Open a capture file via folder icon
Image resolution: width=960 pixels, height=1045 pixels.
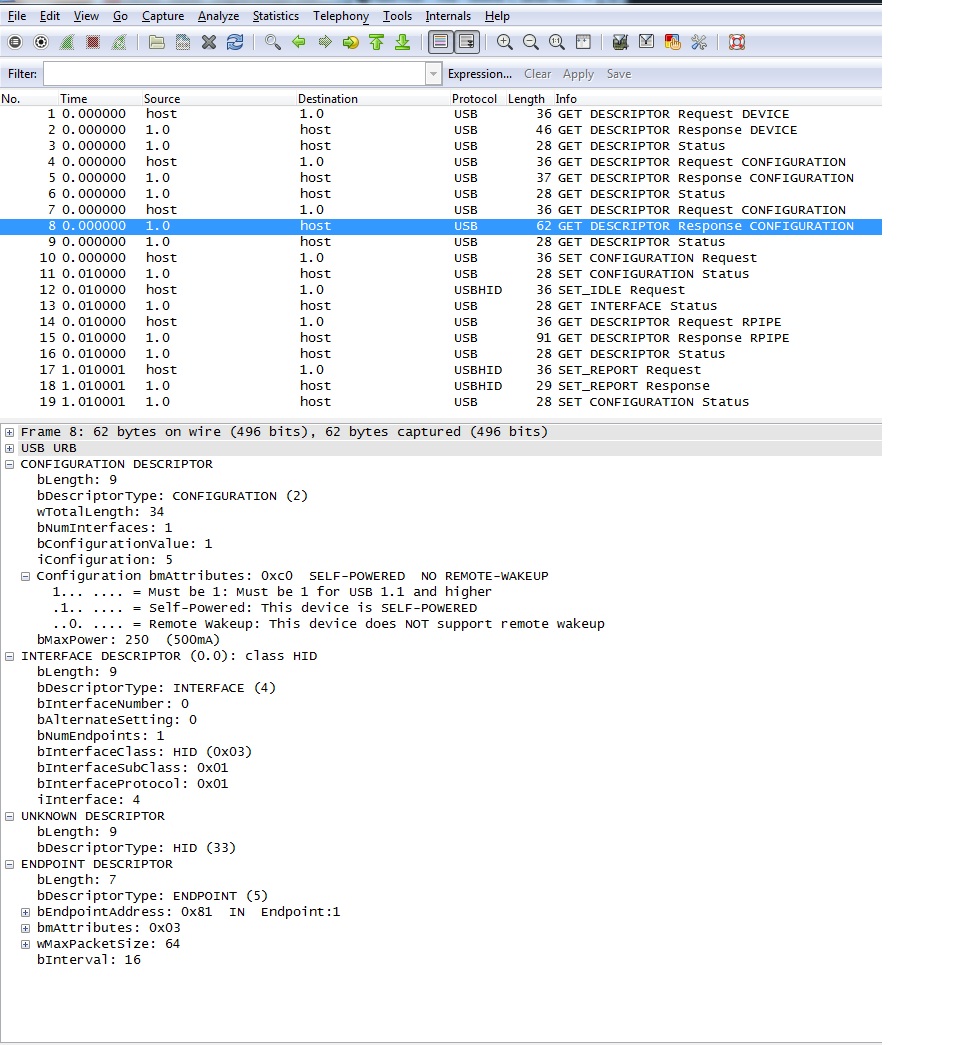click(x=157, y=43)
